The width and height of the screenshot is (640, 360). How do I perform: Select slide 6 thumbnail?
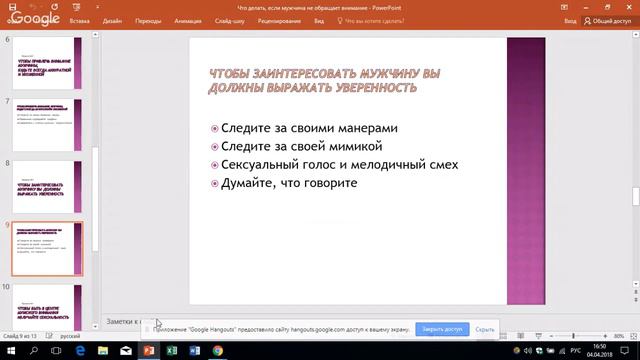click(x=47, y=63)
